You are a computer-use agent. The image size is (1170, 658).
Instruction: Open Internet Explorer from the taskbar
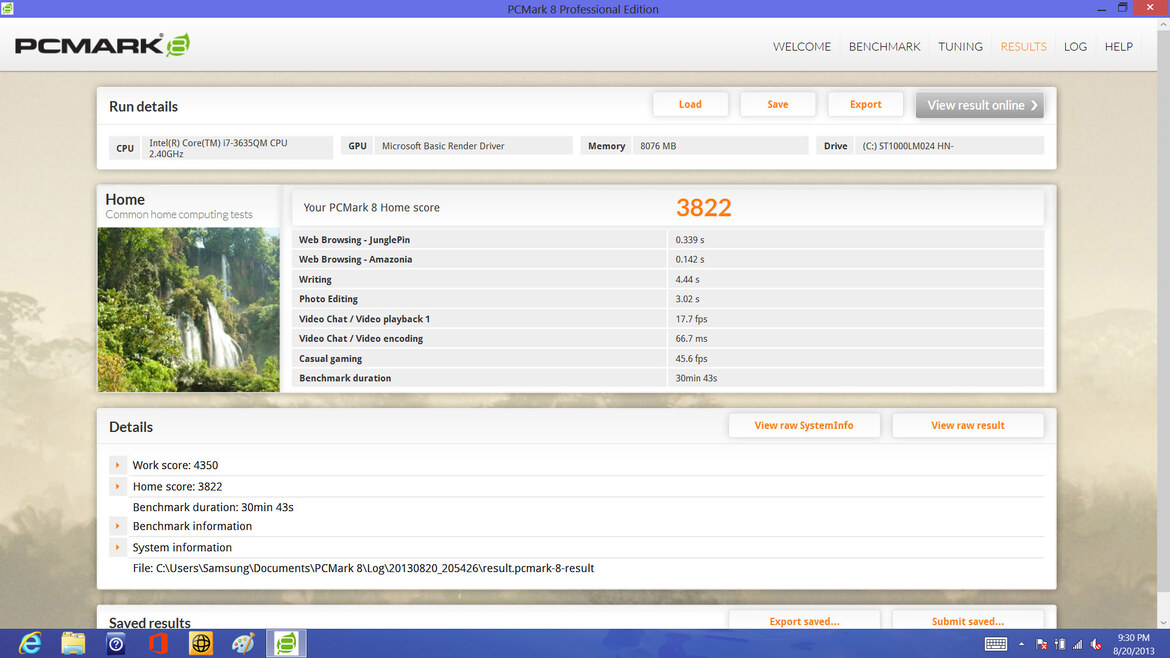coord(30,643)
